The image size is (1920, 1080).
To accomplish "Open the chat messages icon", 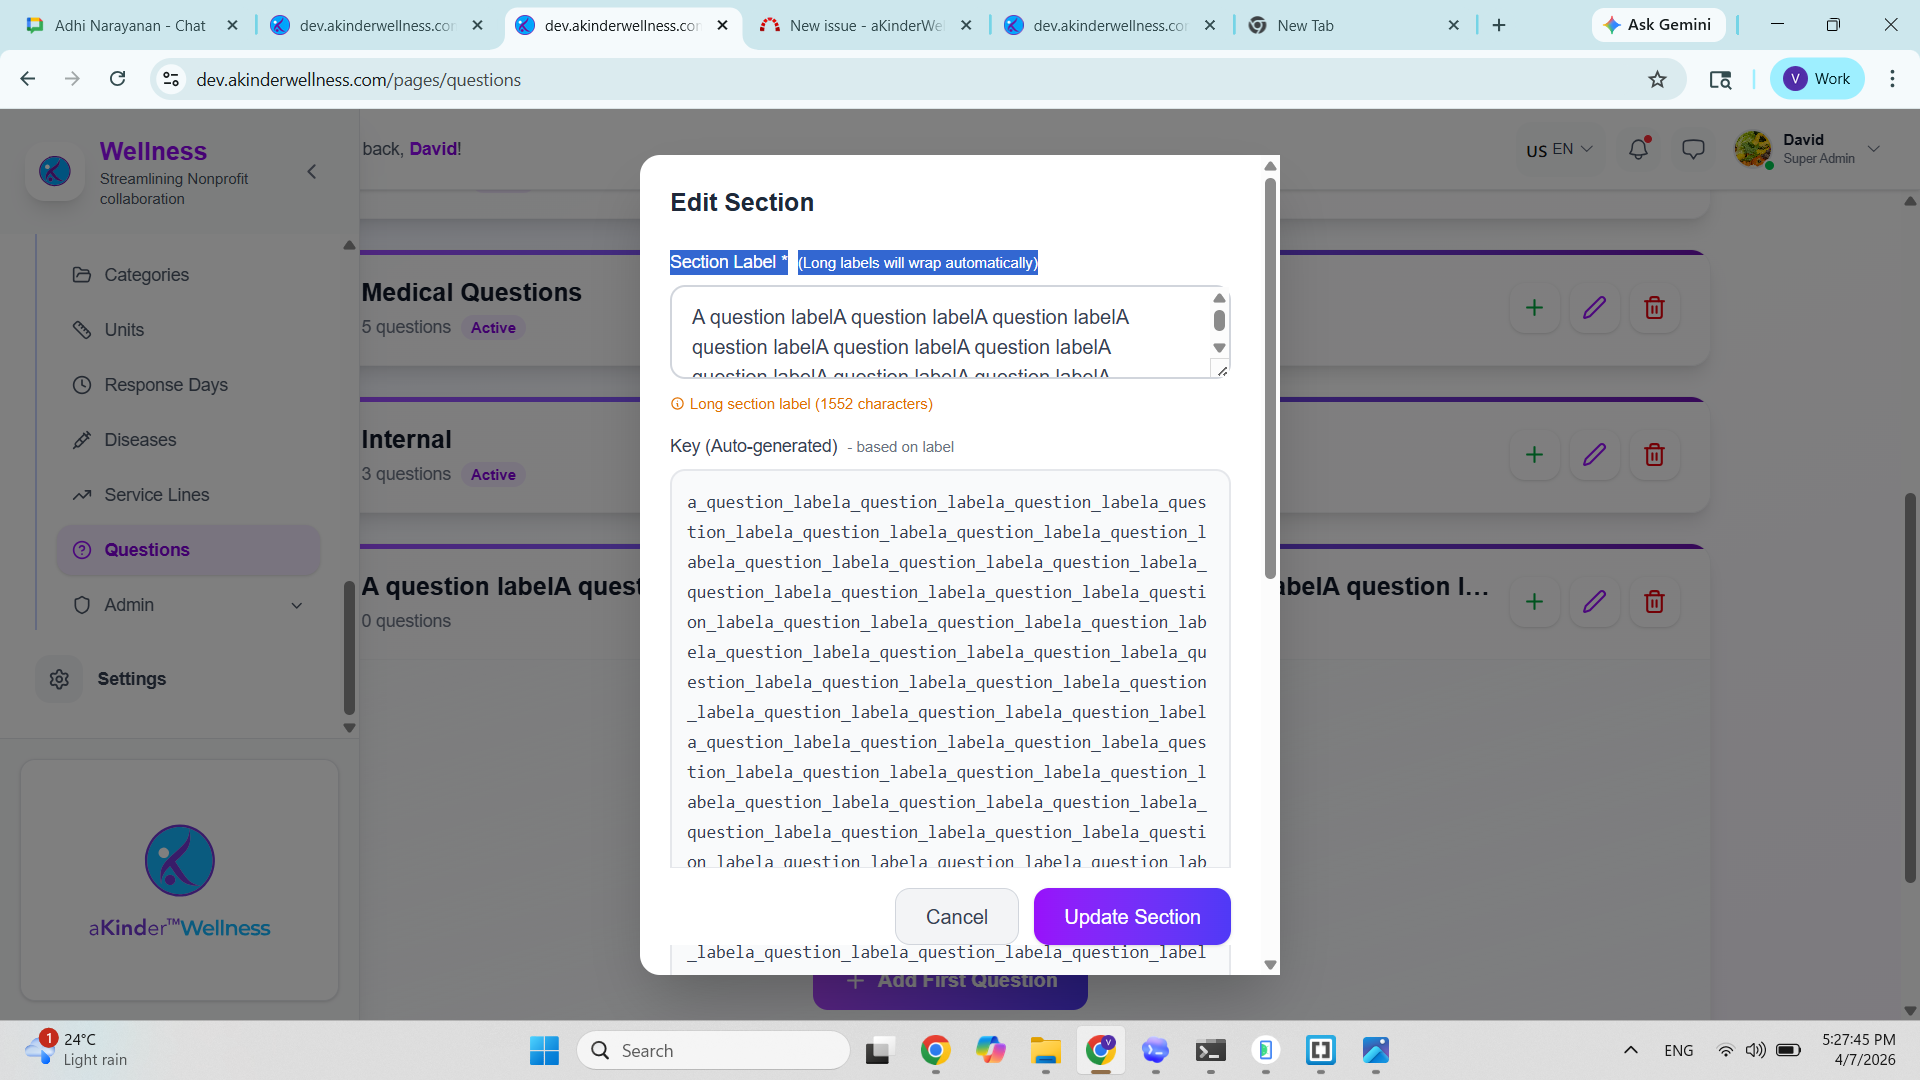I will click(1693, 150).
